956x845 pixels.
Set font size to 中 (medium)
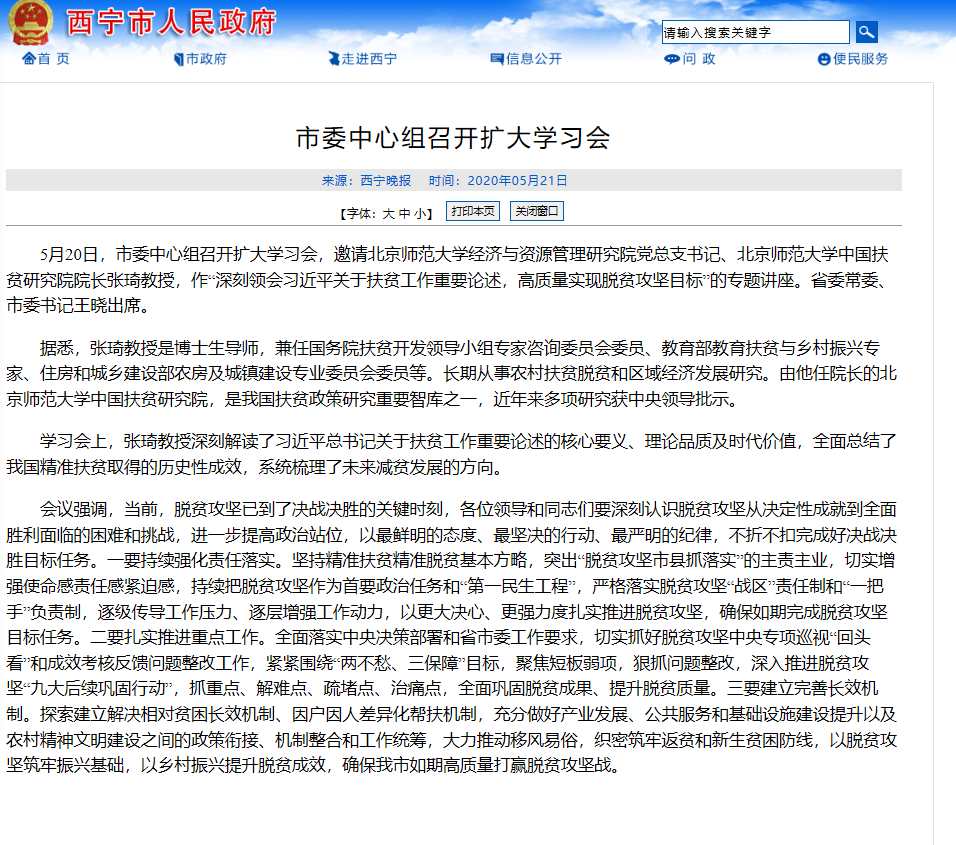[x=405, y=213]
